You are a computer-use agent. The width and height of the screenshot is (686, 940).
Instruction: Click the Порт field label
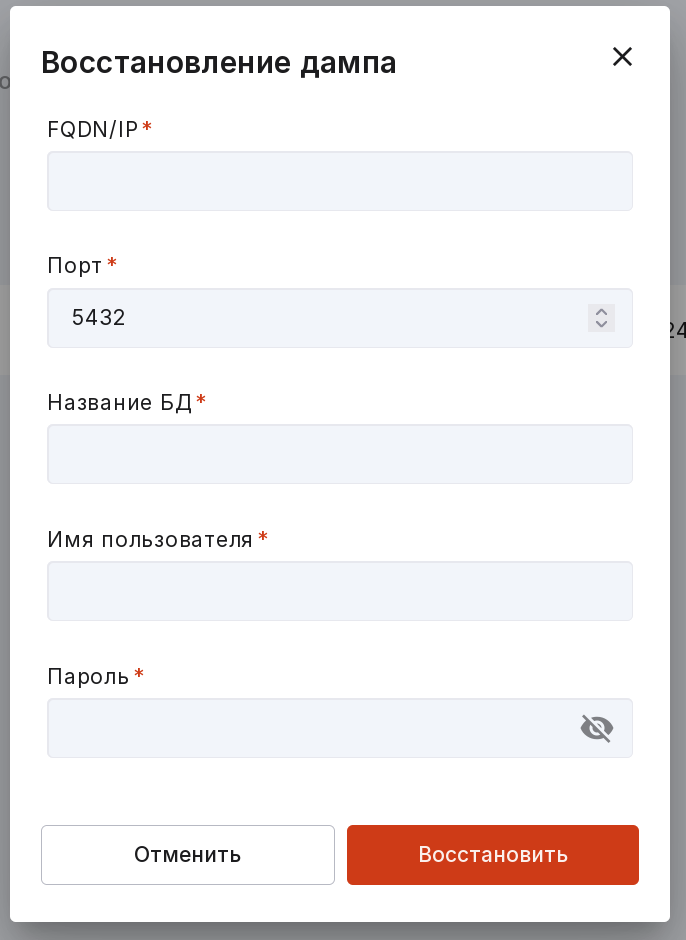75,266
